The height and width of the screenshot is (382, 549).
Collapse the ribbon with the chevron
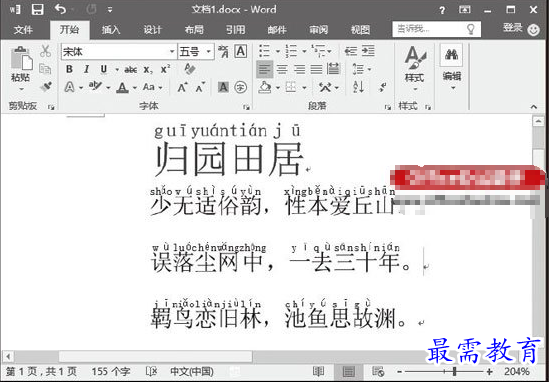[x=534, y=107]
